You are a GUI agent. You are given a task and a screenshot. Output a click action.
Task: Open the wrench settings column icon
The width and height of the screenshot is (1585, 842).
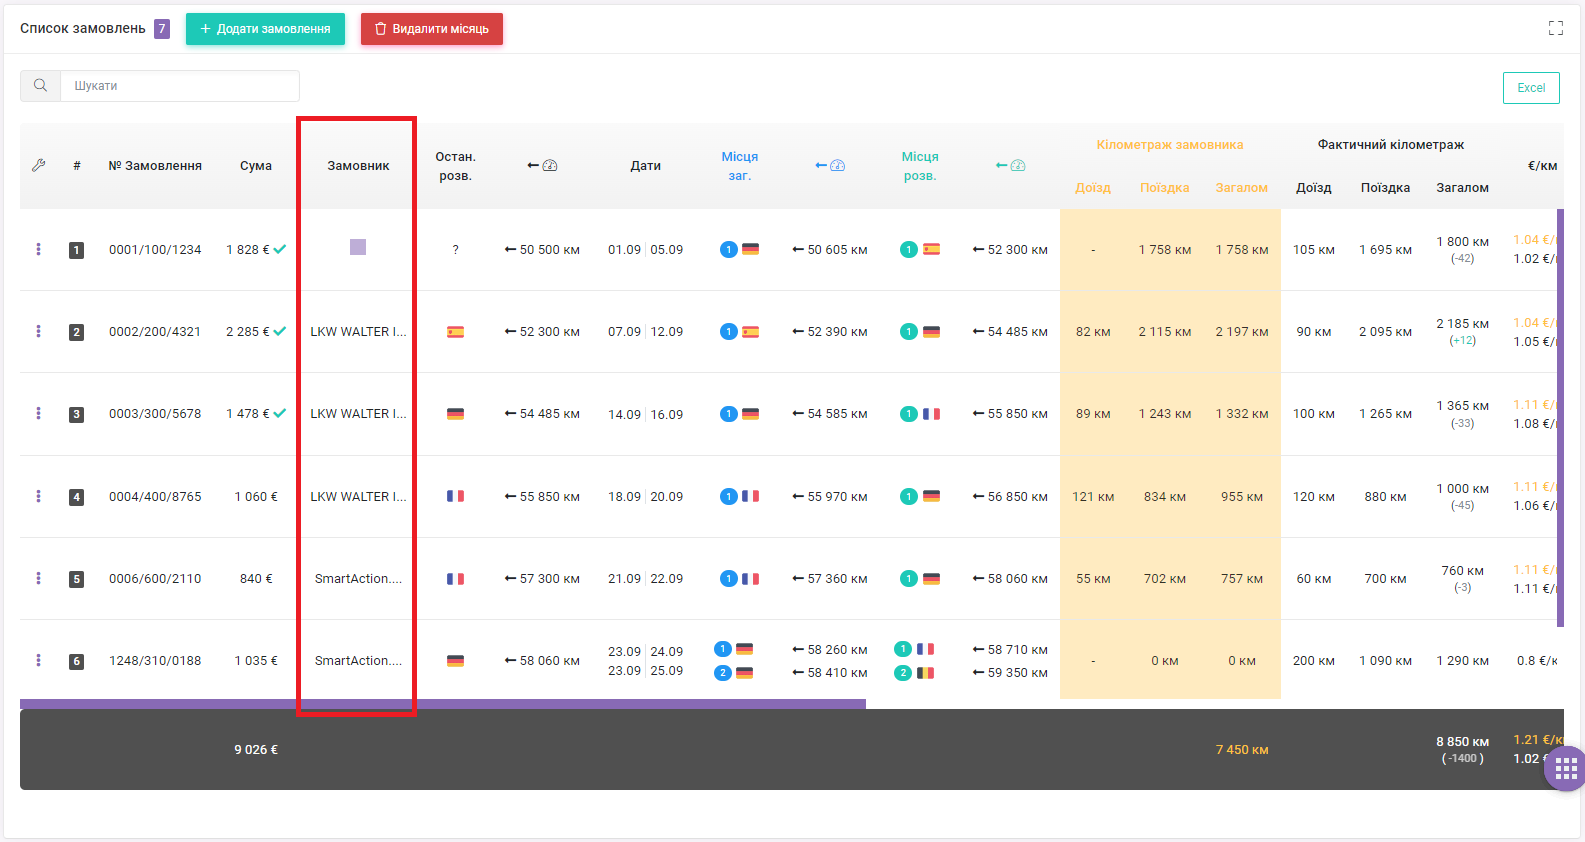coord(39,165)
